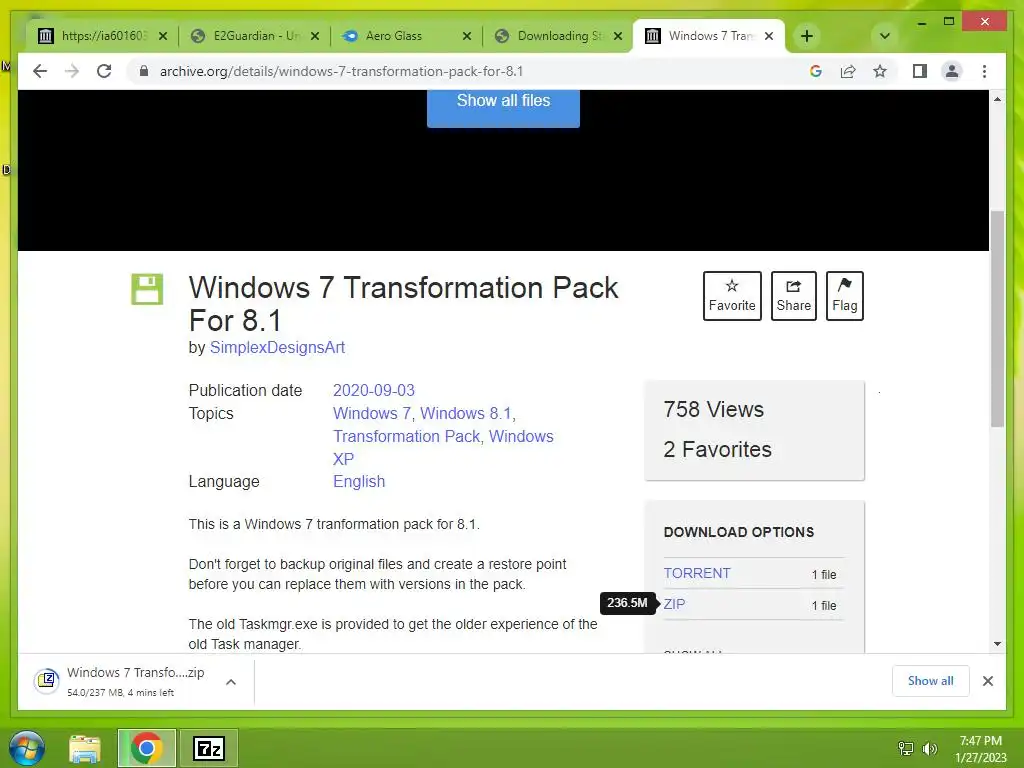Reload the current page
1024x768 pixels.
tap(104, 71)
